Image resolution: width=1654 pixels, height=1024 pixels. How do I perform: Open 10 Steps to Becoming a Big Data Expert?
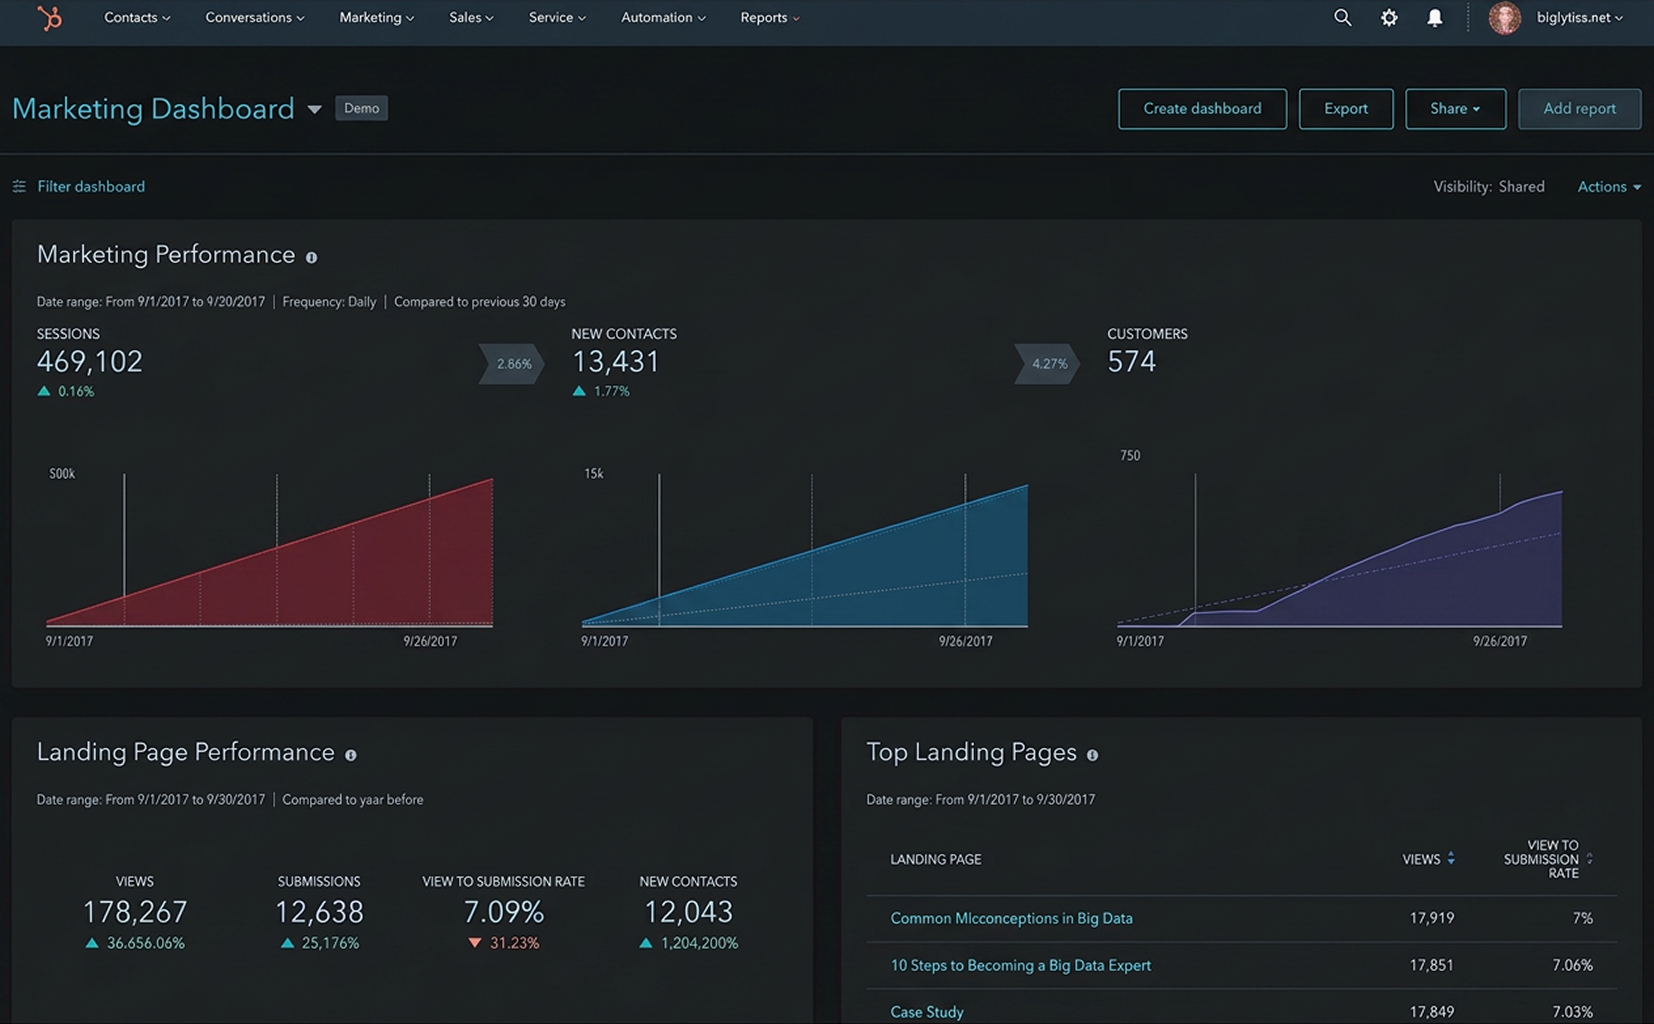click(x=1020, y=965)
